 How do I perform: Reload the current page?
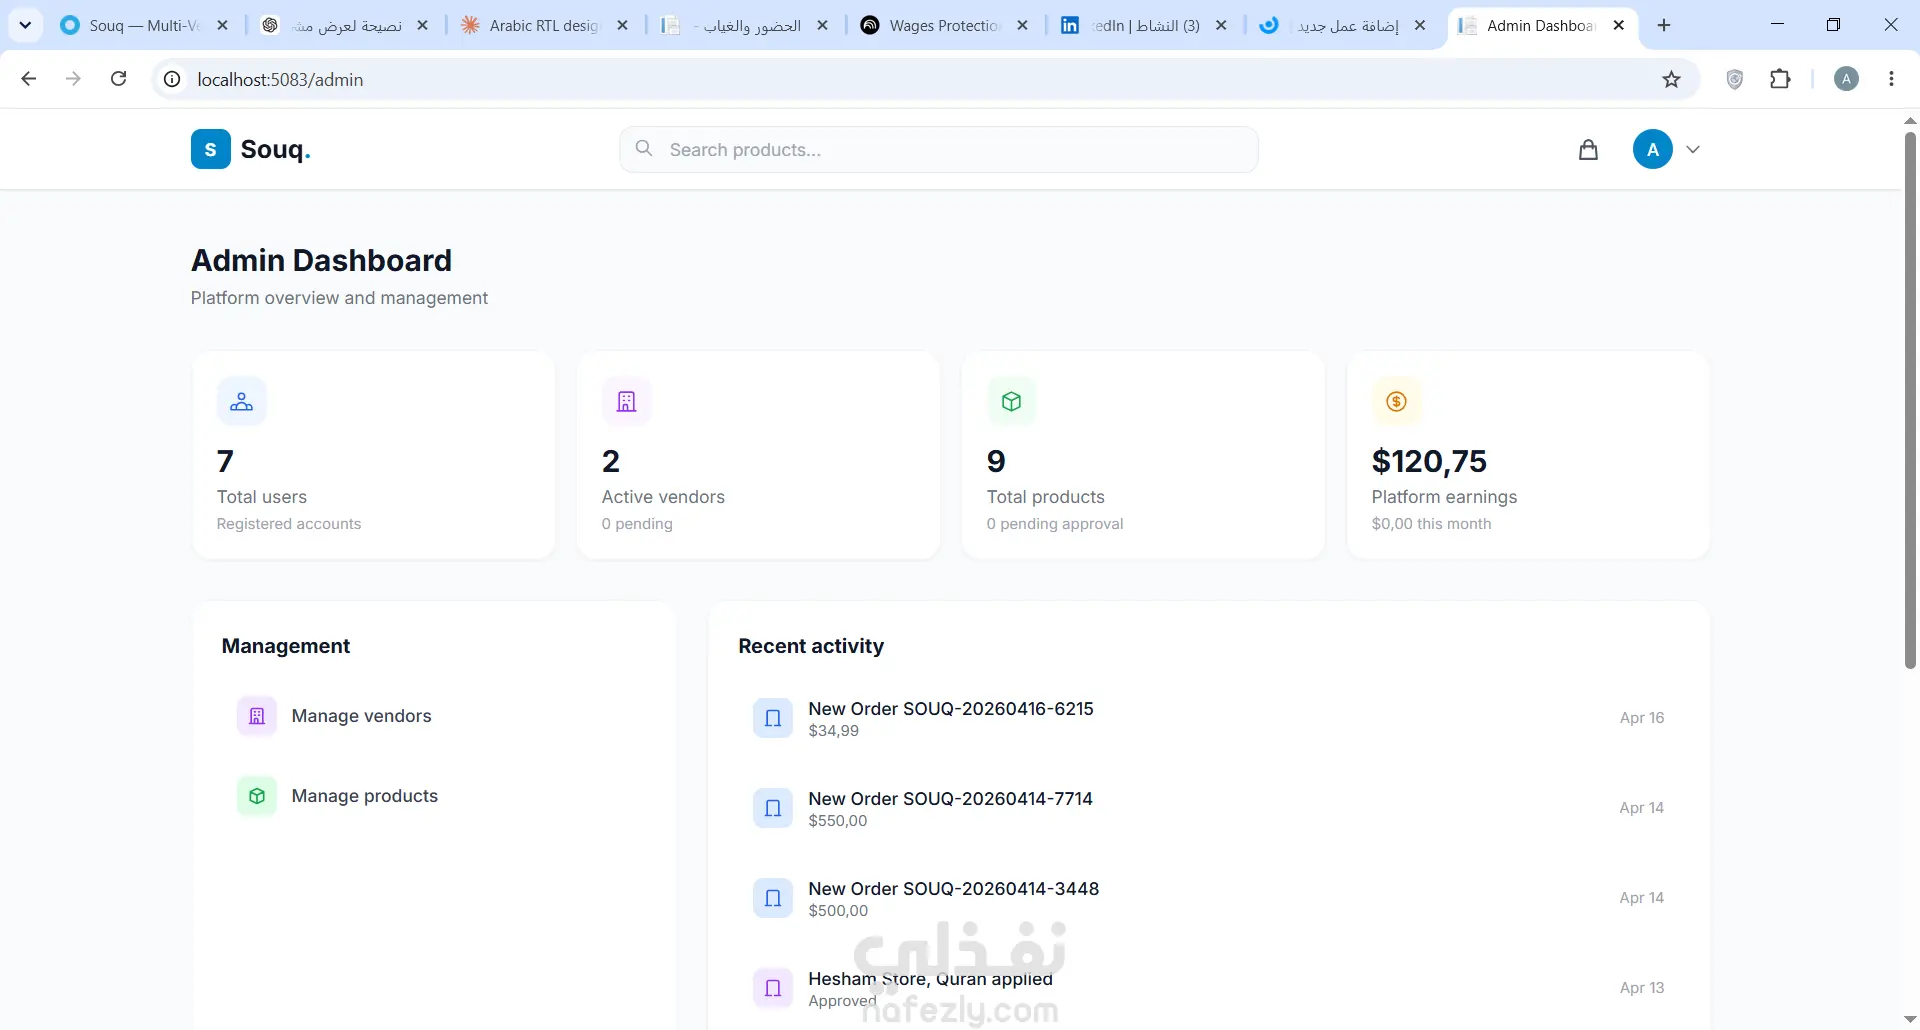(x=118, y=79)
